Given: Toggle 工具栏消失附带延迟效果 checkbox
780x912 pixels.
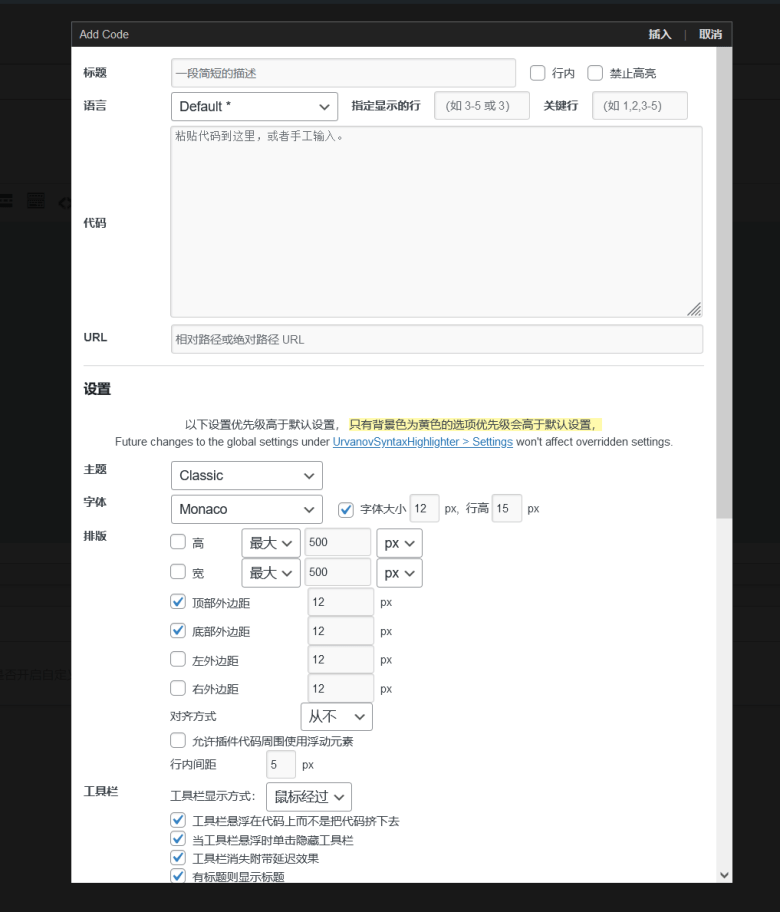Looking at the screenshot, I should pyautogui.click(x=177, y=857).
